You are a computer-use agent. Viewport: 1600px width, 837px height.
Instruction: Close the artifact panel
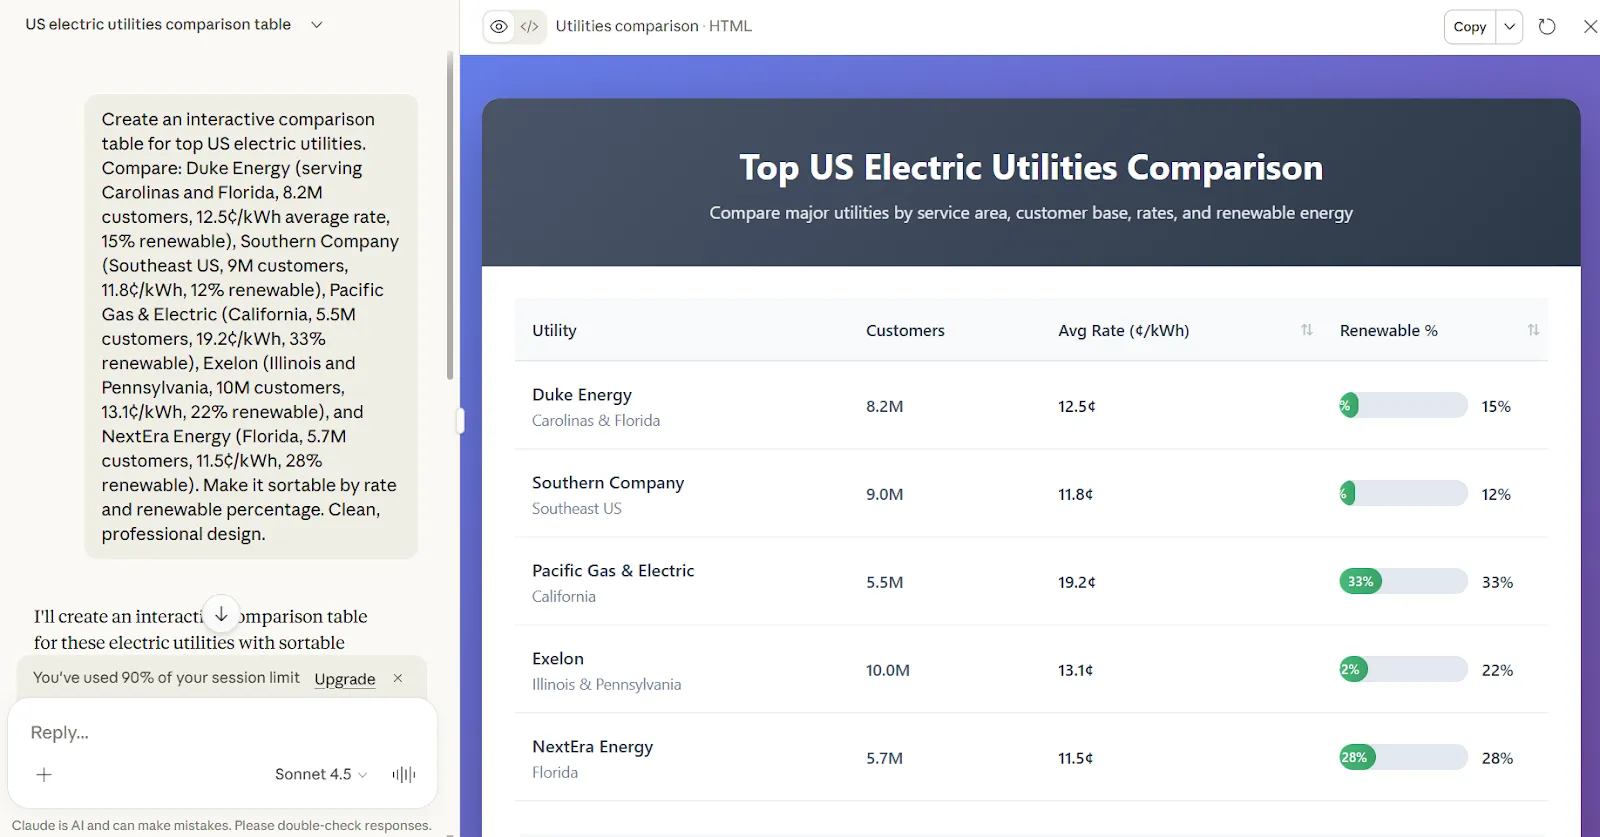[1590, 27]
